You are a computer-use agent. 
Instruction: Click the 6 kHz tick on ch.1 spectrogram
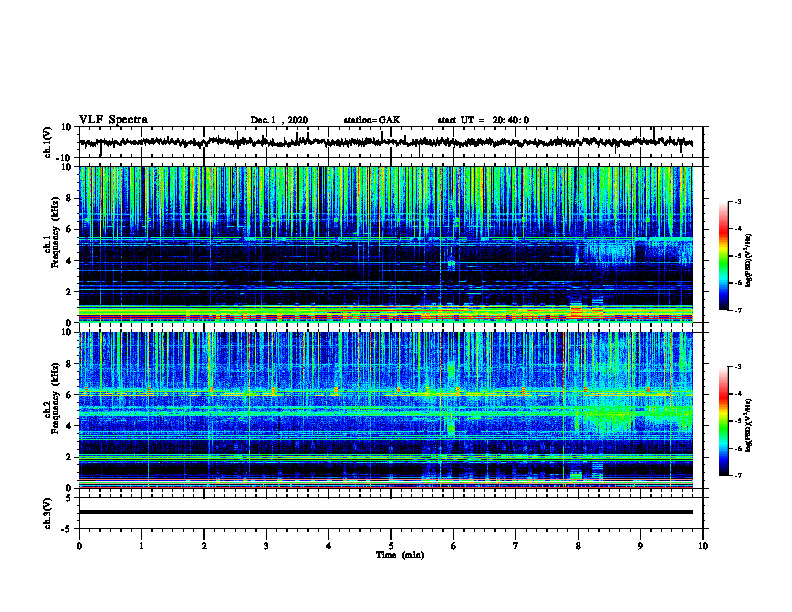69,229
